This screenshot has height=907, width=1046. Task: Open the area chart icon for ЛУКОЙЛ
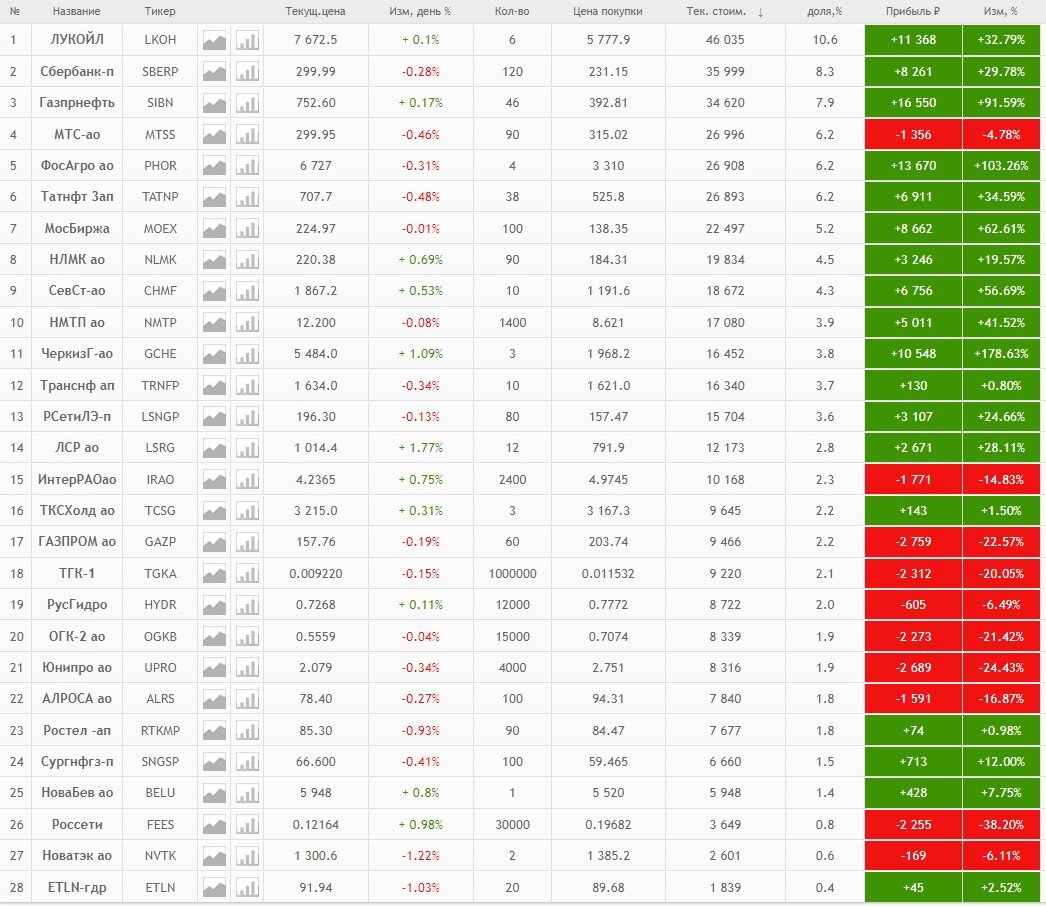[214, 40]
